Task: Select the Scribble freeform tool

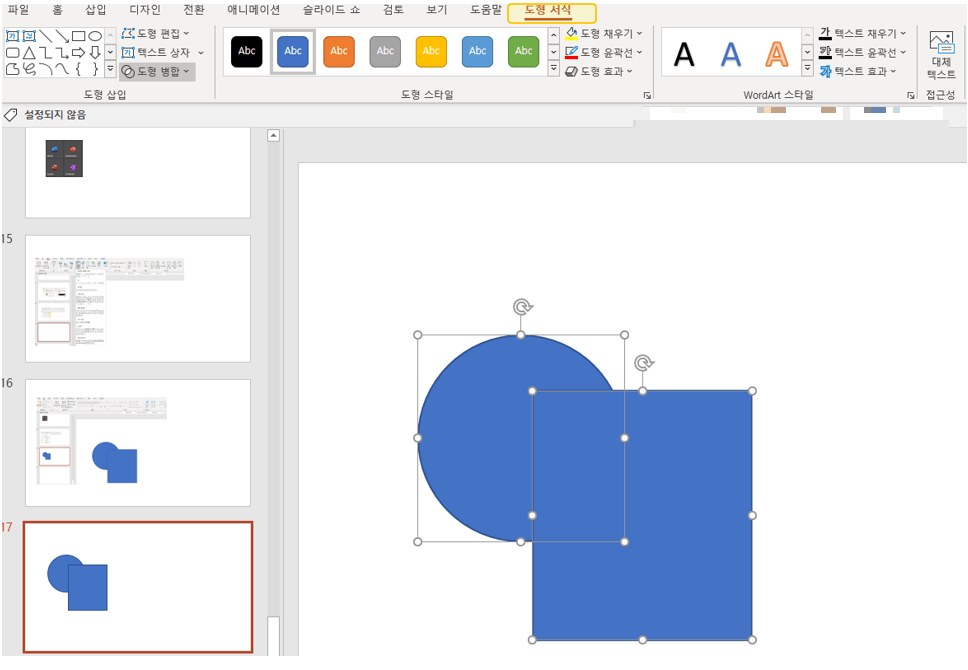Action: tap(29, 69)
